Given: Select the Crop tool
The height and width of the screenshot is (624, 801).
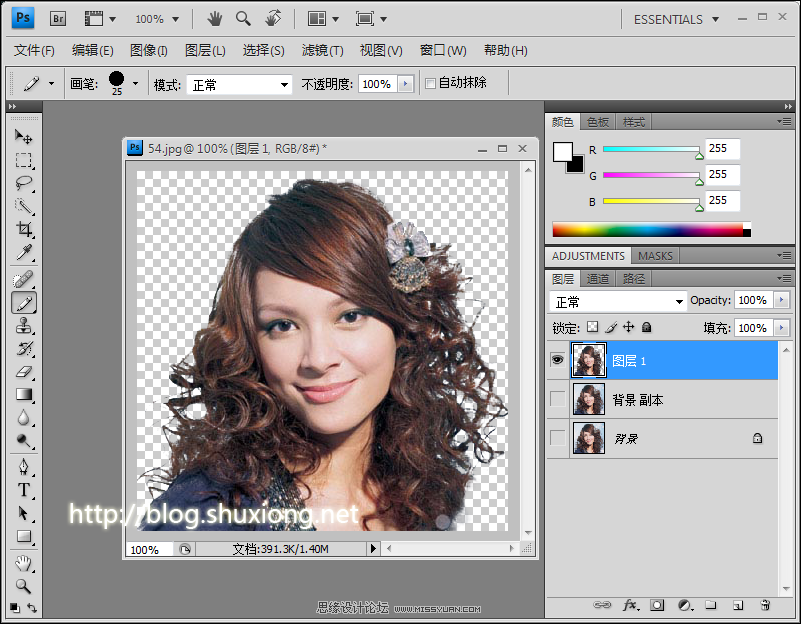Looking at the screenshot, I should (23, 229).
